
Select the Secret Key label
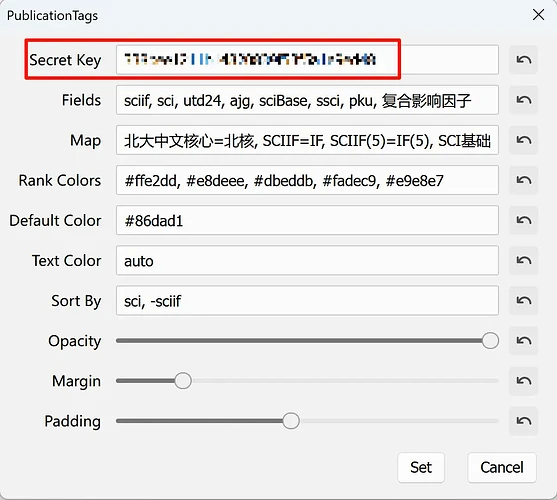pos(65,60)
